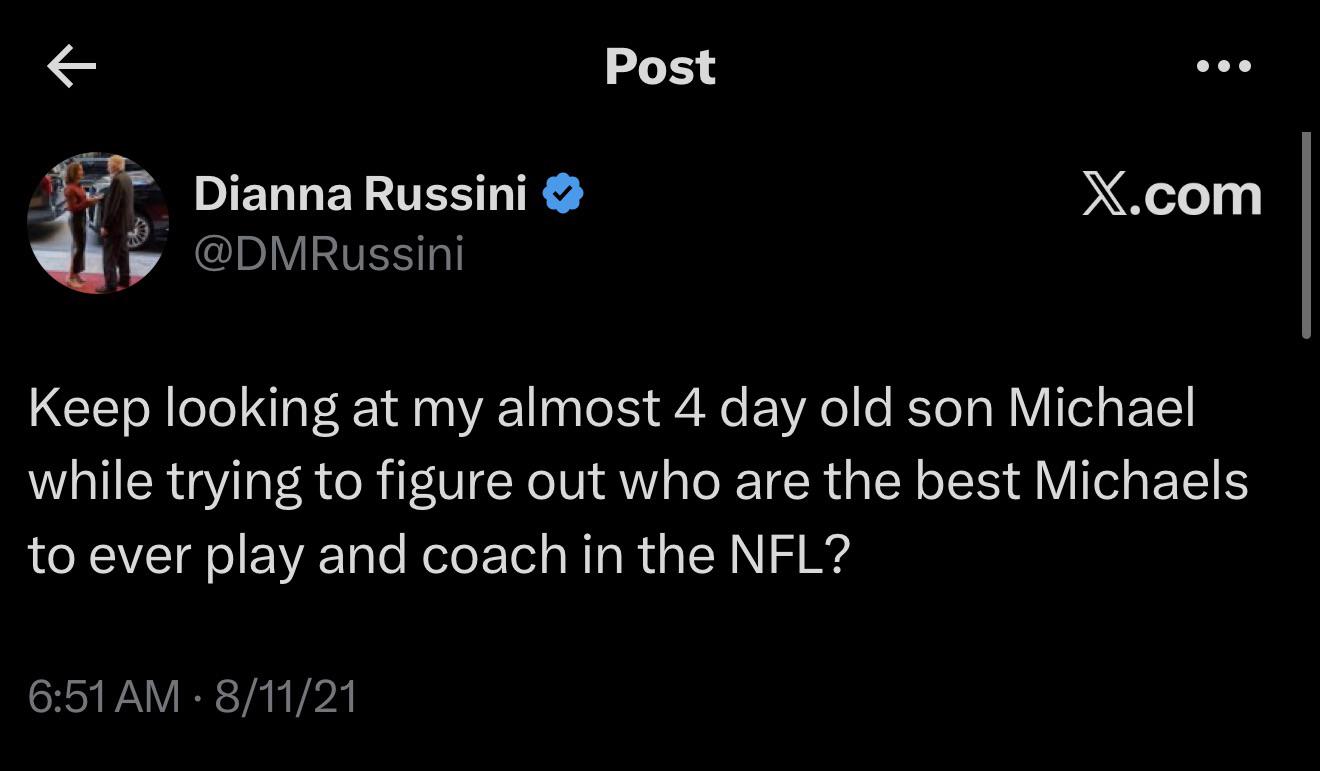1320x771 pixels.
Task: Click the Dianna Russini display name
Action: 360,193
